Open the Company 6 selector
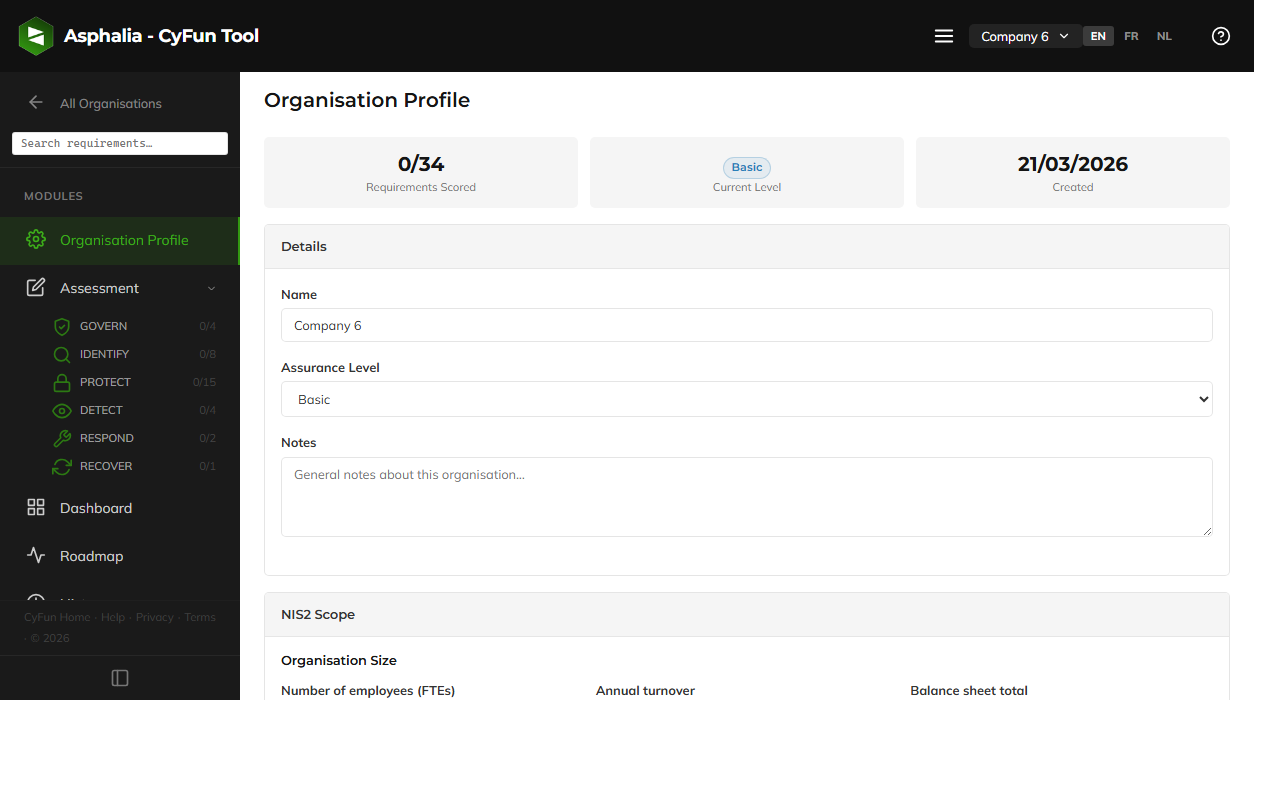Image resolution: width=1280 pixels, height=800 pixels. tap(1024, 35)
